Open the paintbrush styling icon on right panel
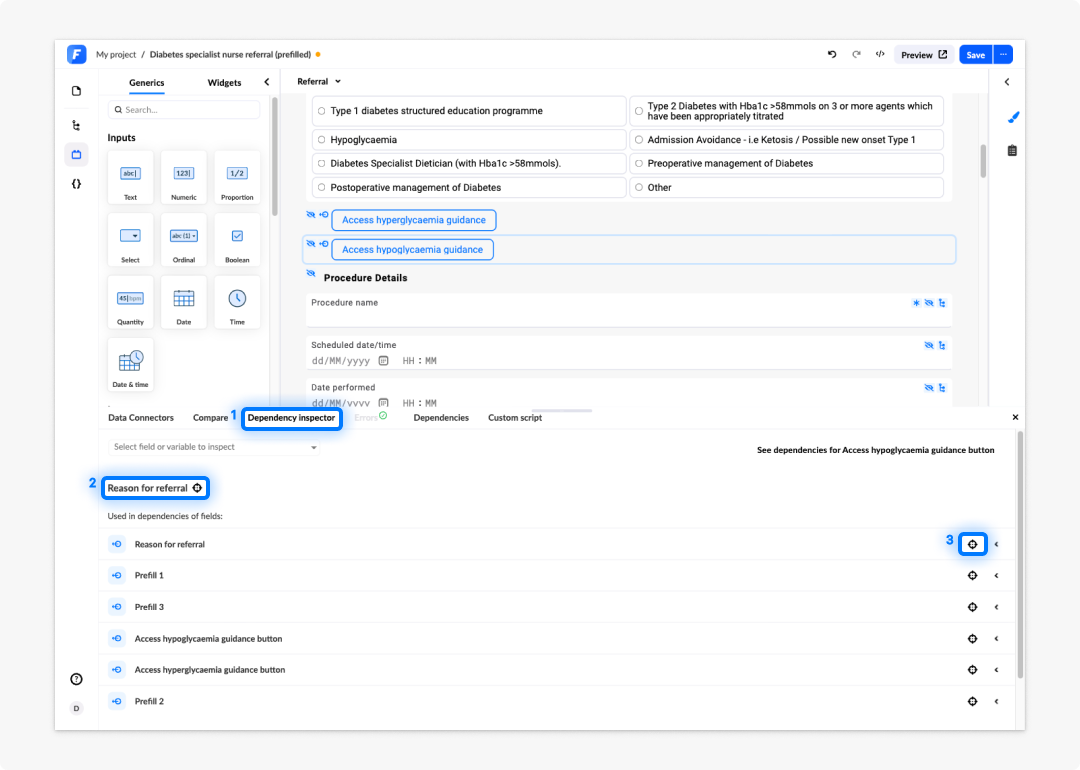Screen dimensions: 1080x770 pos(1012,118)
